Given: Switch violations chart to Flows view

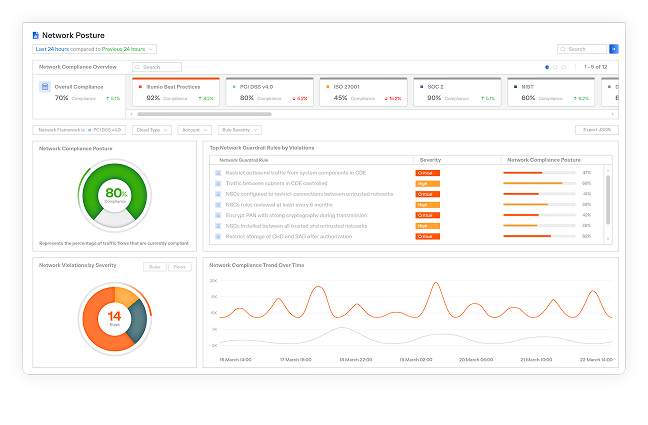Looking at the screenshot, I should (180, 267).
